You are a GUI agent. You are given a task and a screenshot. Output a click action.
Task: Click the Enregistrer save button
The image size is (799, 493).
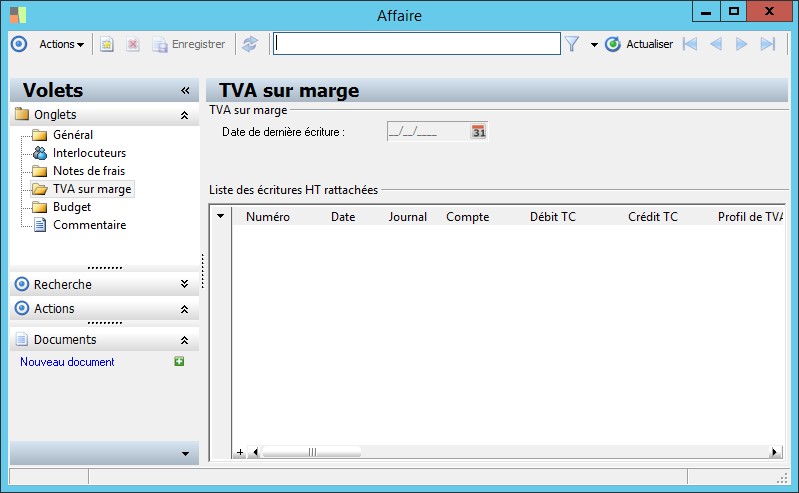pos(189,44)
